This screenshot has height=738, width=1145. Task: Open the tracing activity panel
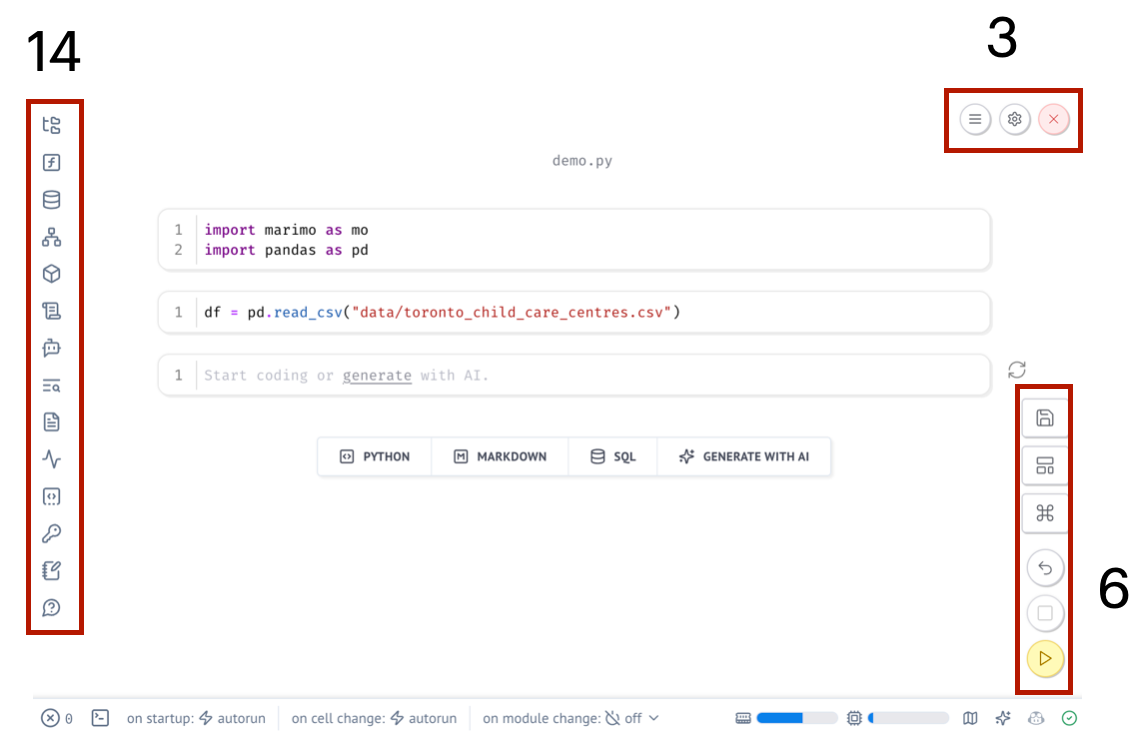pyautogui.click(x=52, y=460)
